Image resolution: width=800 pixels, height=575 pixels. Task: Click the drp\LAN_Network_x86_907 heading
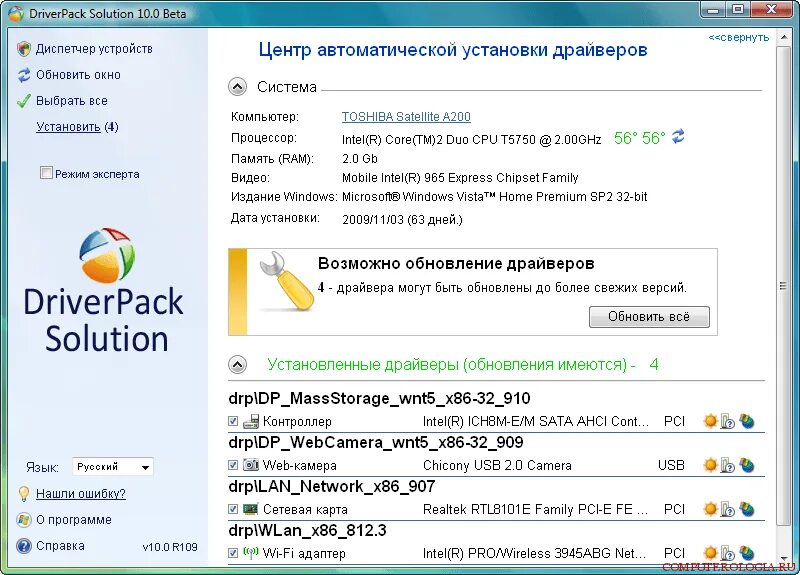point(332,486)
